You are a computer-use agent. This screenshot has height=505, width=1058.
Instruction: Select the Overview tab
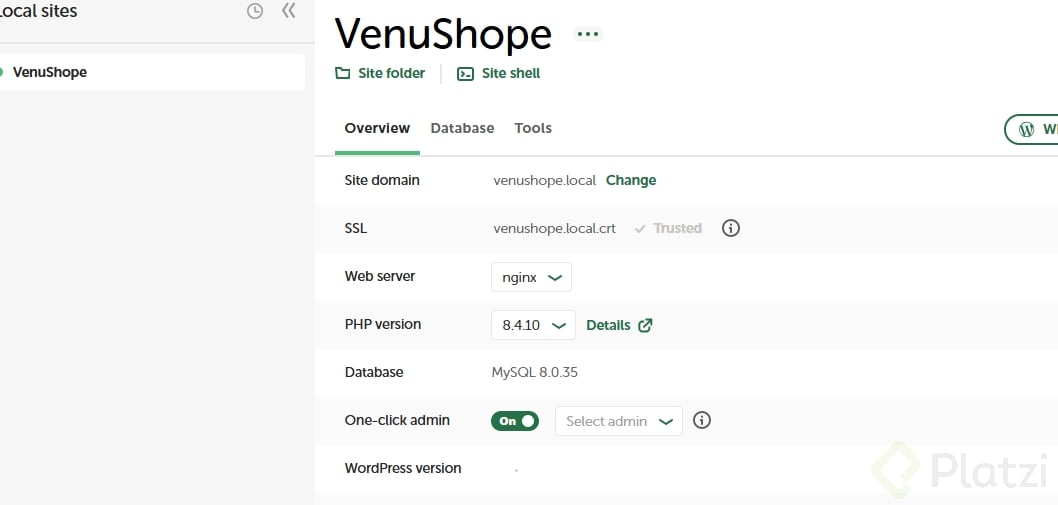(x=377, y=128)
